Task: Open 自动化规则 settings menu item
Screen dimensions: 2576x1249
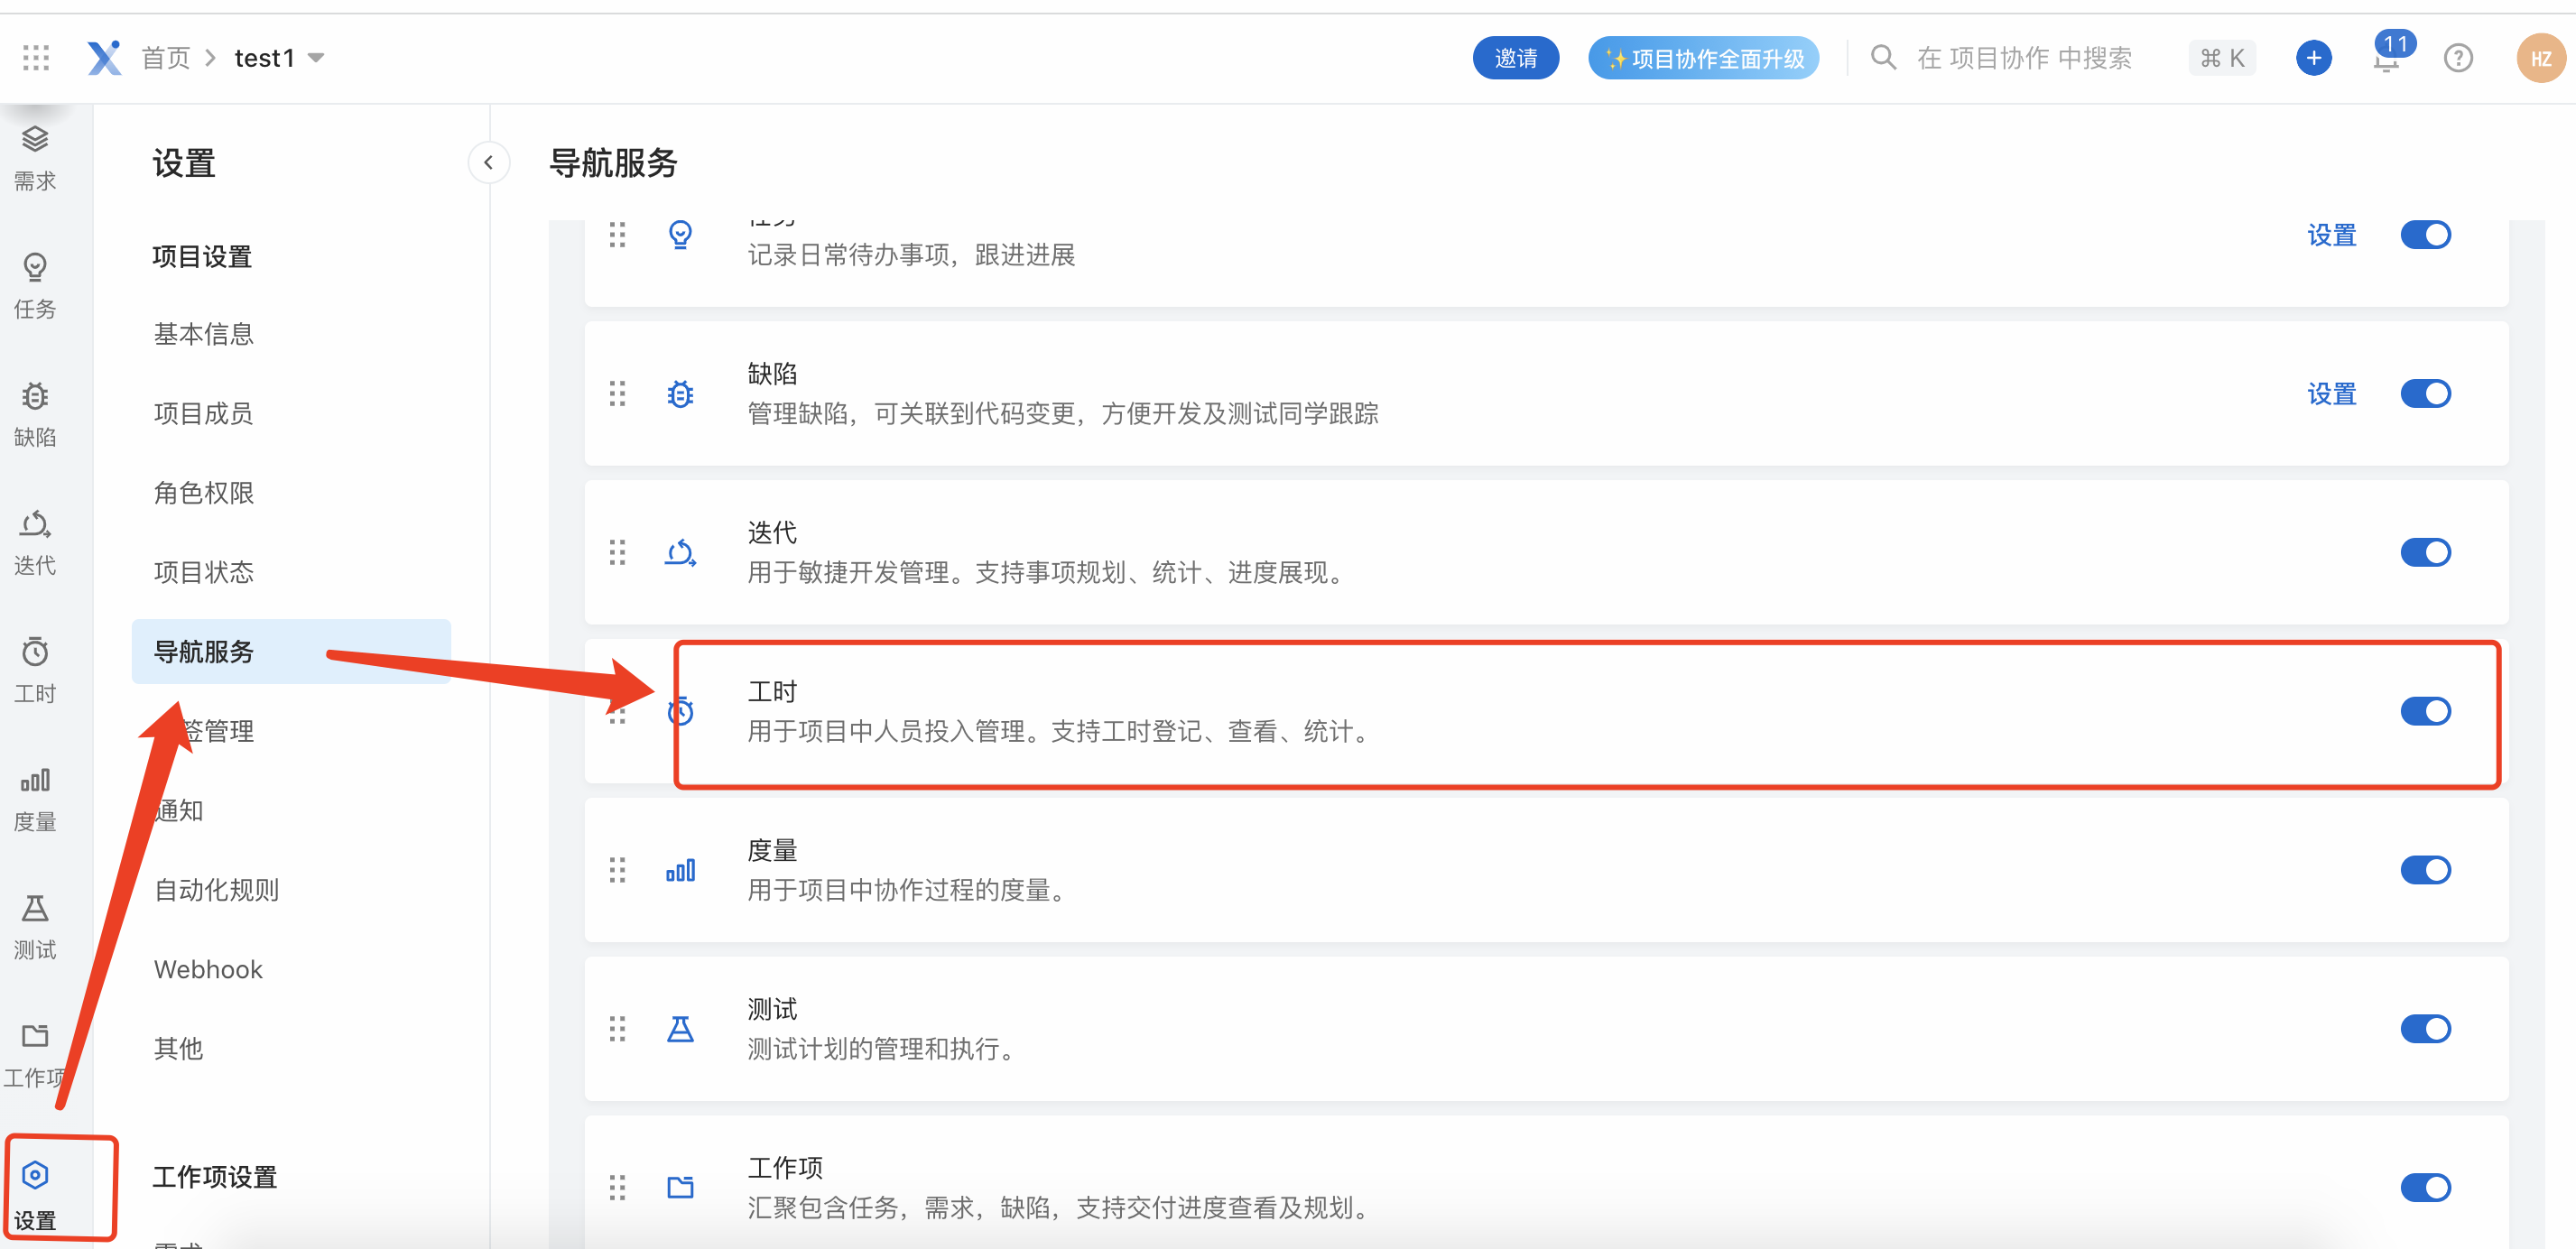Action: 216,889
